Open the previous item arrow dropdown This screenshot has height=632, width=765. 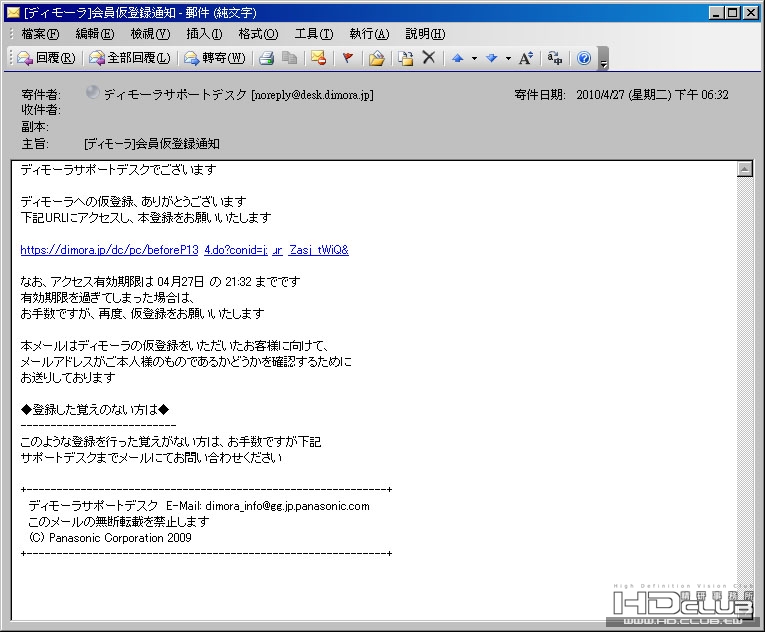pos(474,59)
